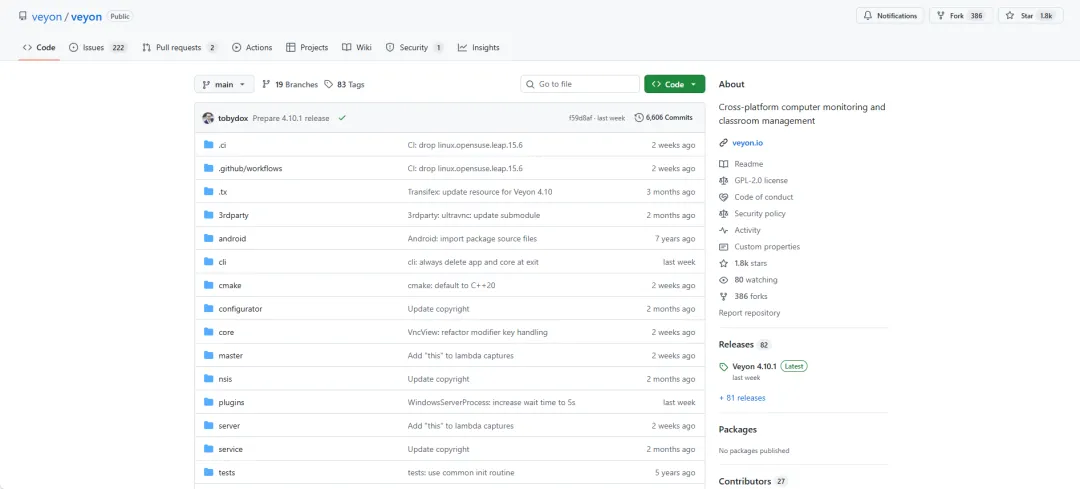Image resolution: width=1080 pixels, height=489 pixels.
Task: Open the green Code dropdown button
Action: click(674, 85)
